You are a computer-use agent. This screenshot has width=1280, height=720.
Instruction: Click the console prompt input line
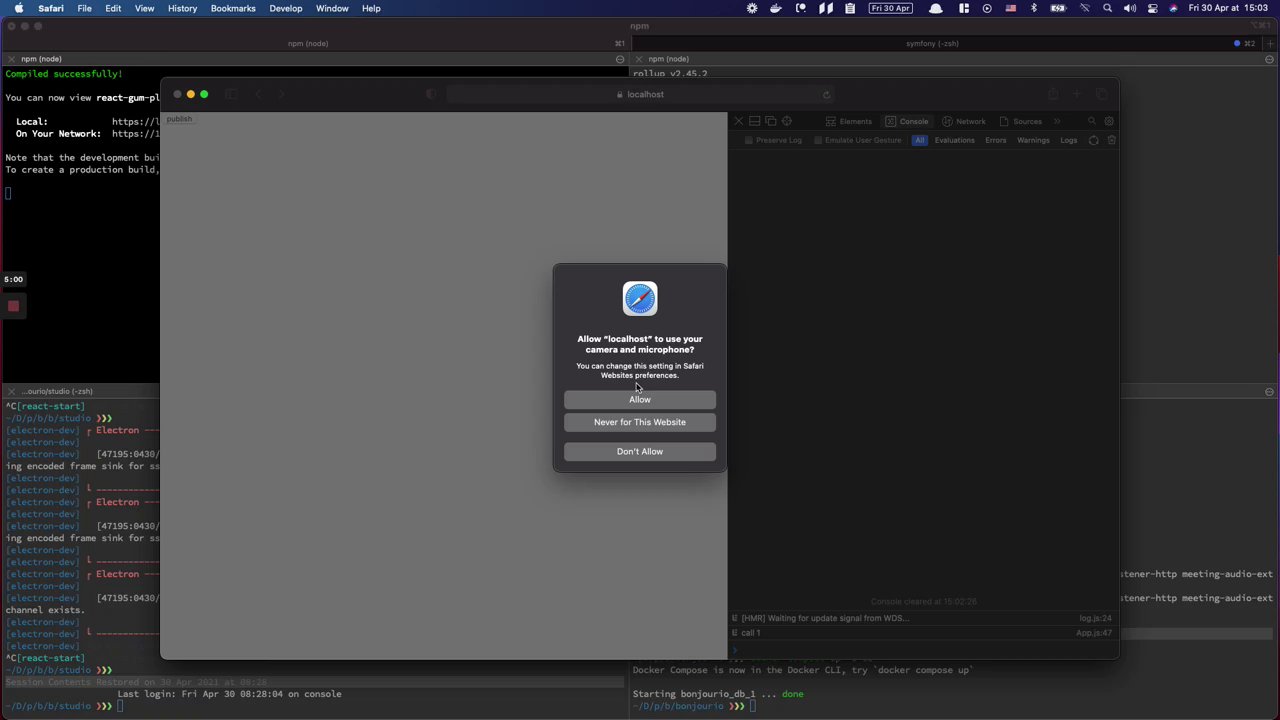[x=925, y=649]
